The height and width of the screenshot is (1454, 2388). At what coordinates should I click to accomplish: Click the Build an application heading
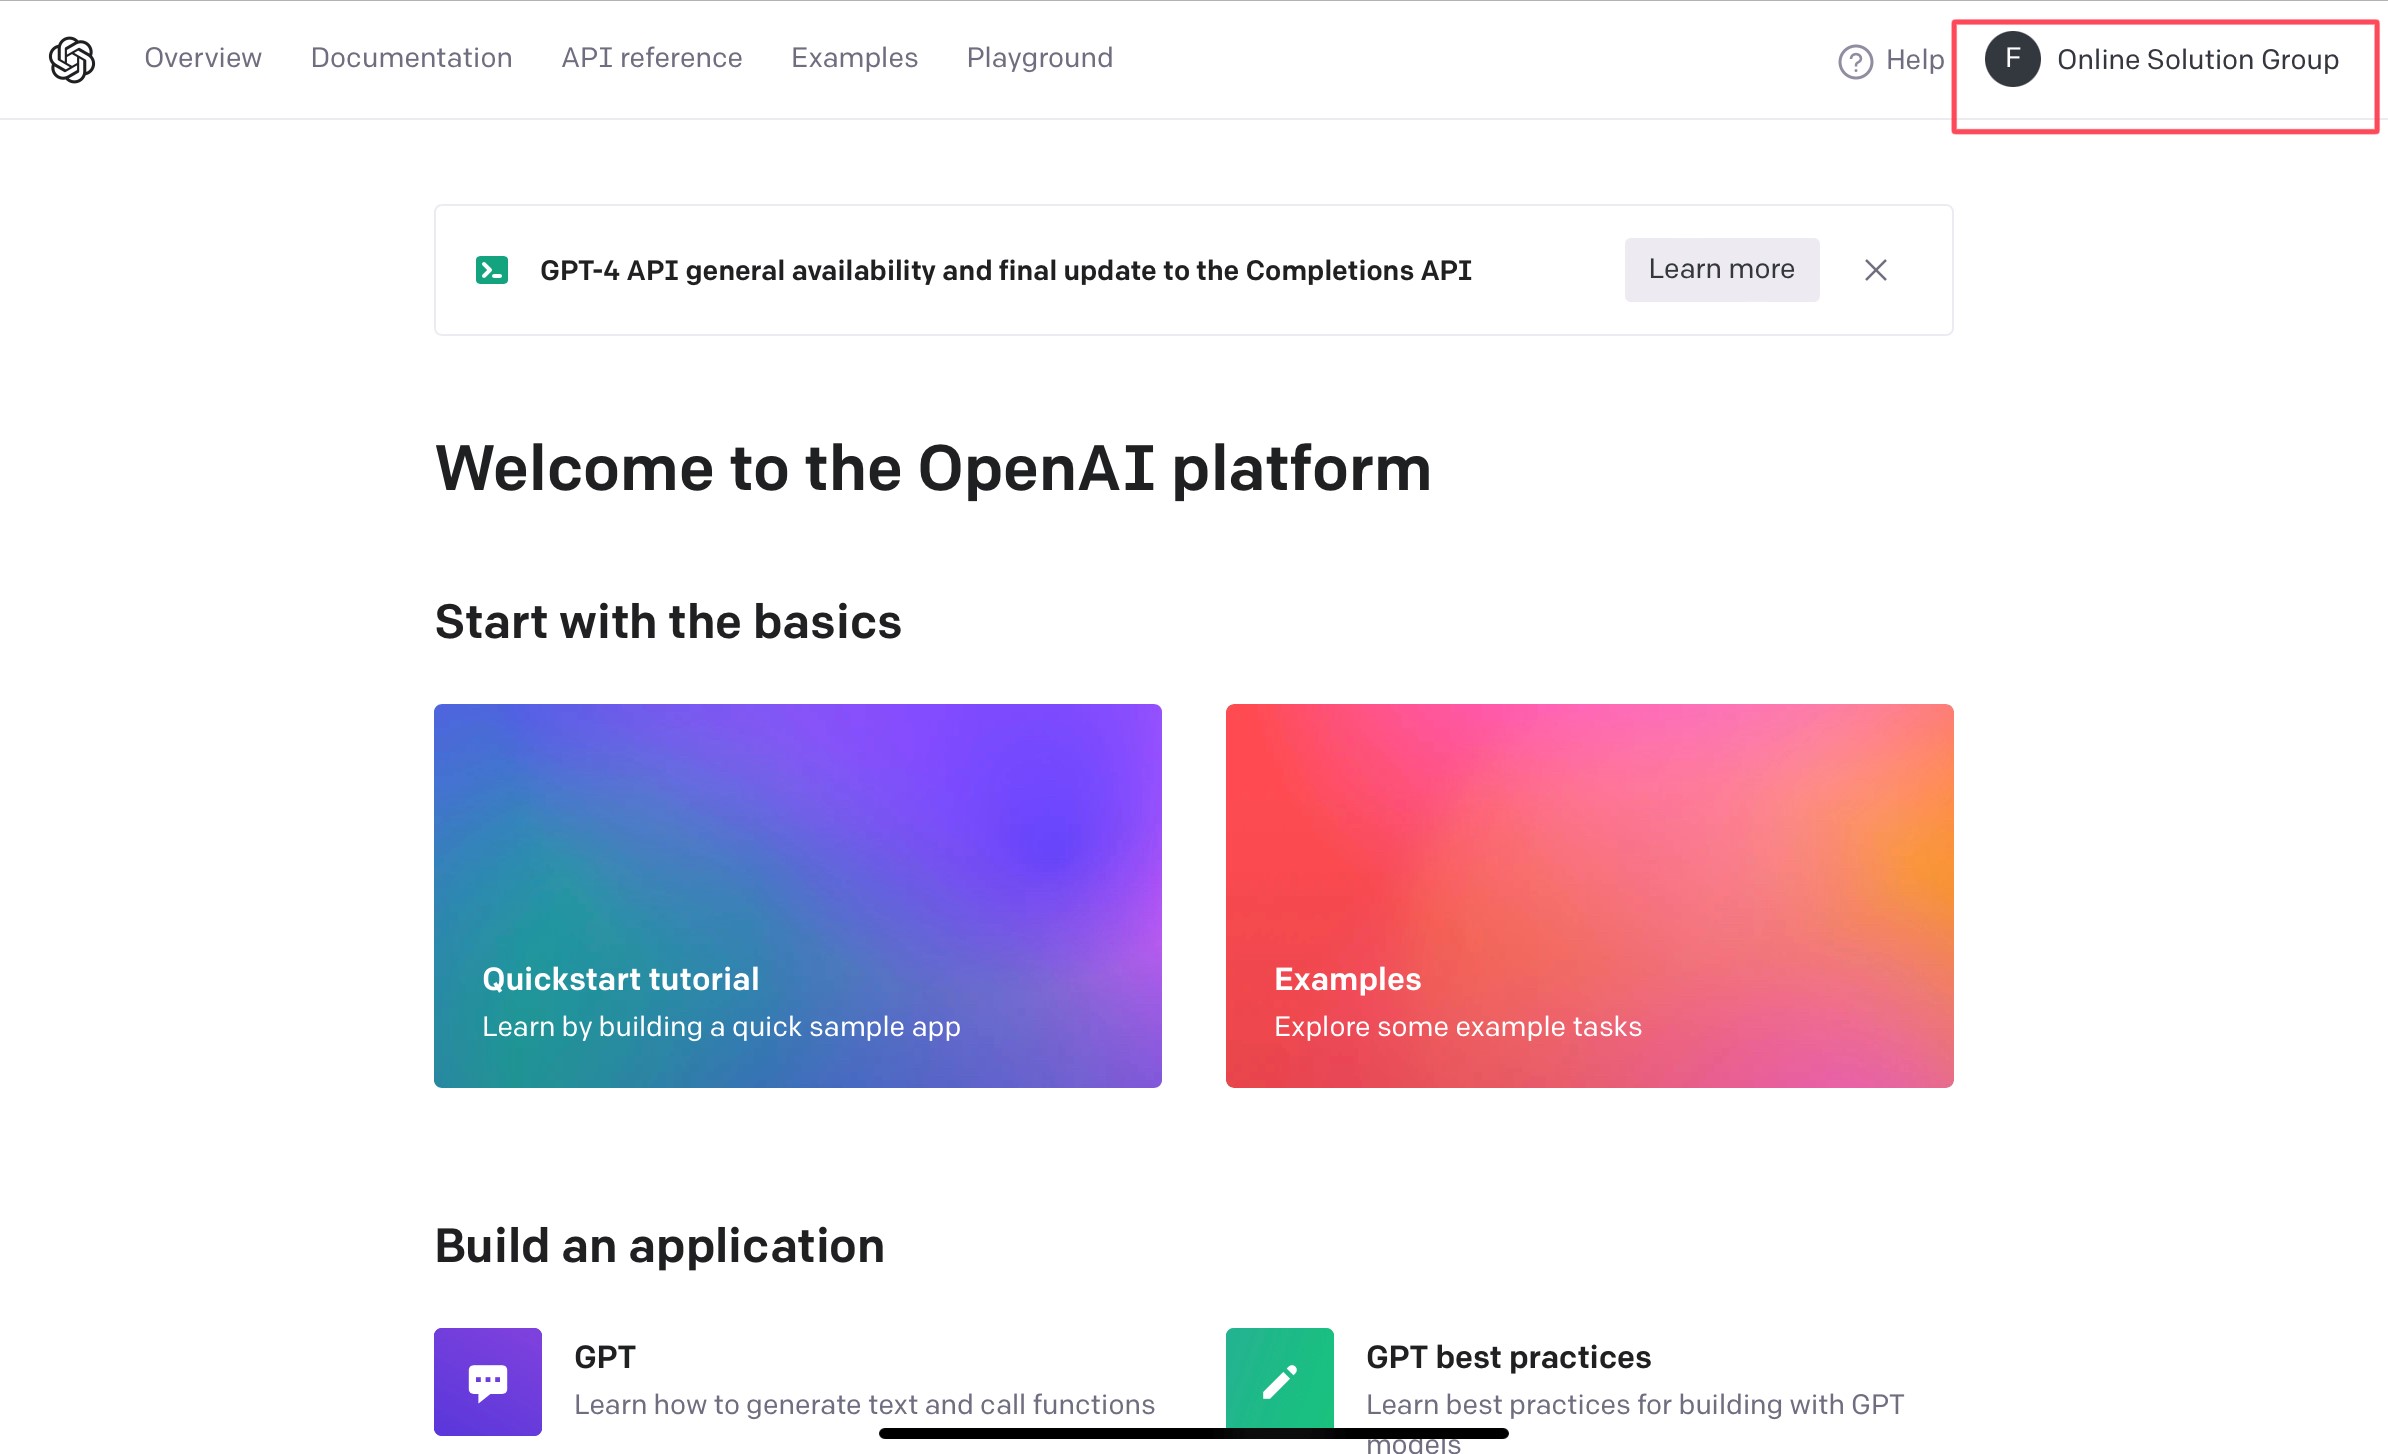point(659,1246)
